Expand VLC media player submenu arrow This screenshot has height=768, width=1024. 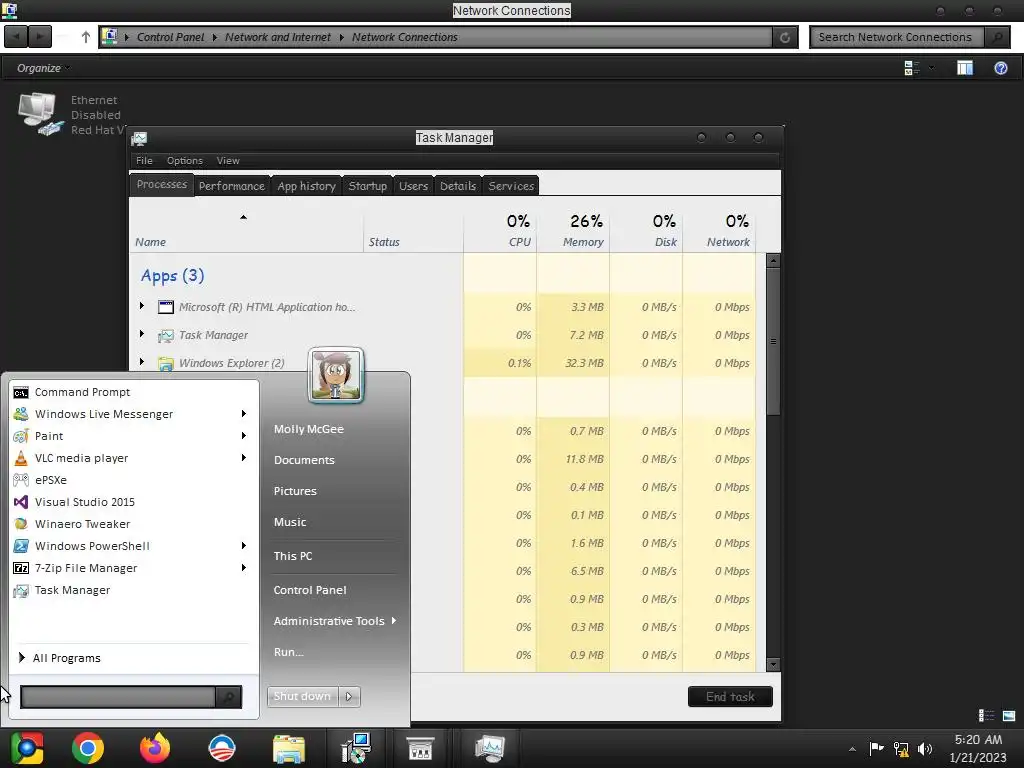pos(244,458)
